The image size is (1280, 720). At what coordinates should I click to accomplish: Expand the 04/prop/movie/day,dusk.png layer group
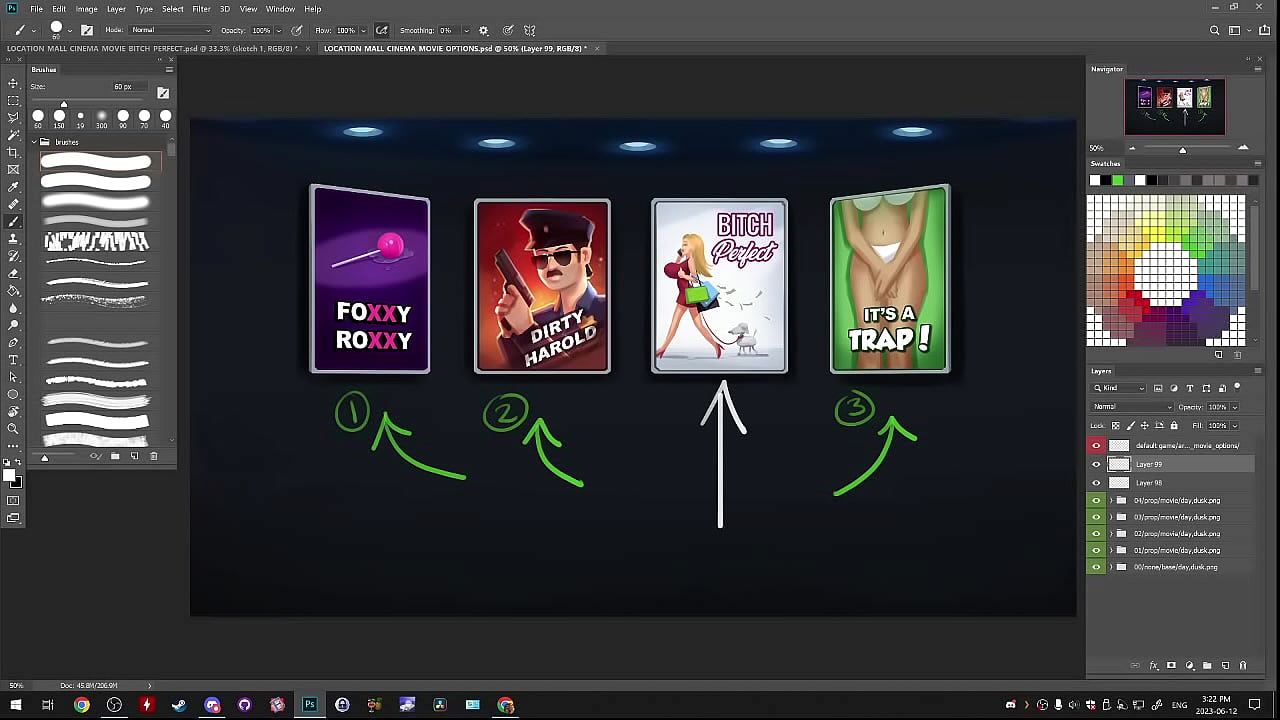point(1111,500)
